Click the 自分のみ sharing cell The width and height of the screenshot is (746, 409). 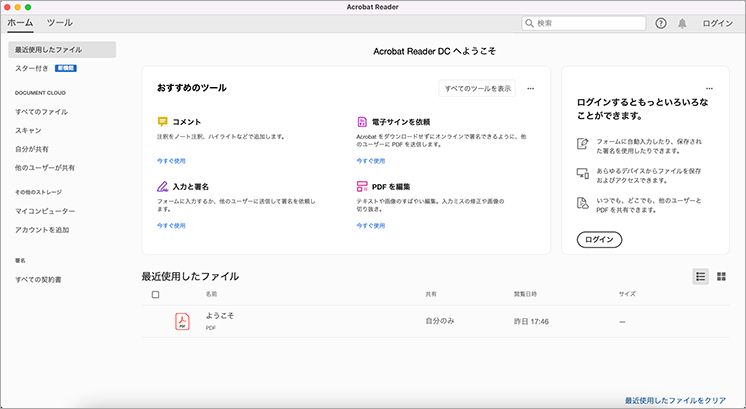(x=440, y=321)
